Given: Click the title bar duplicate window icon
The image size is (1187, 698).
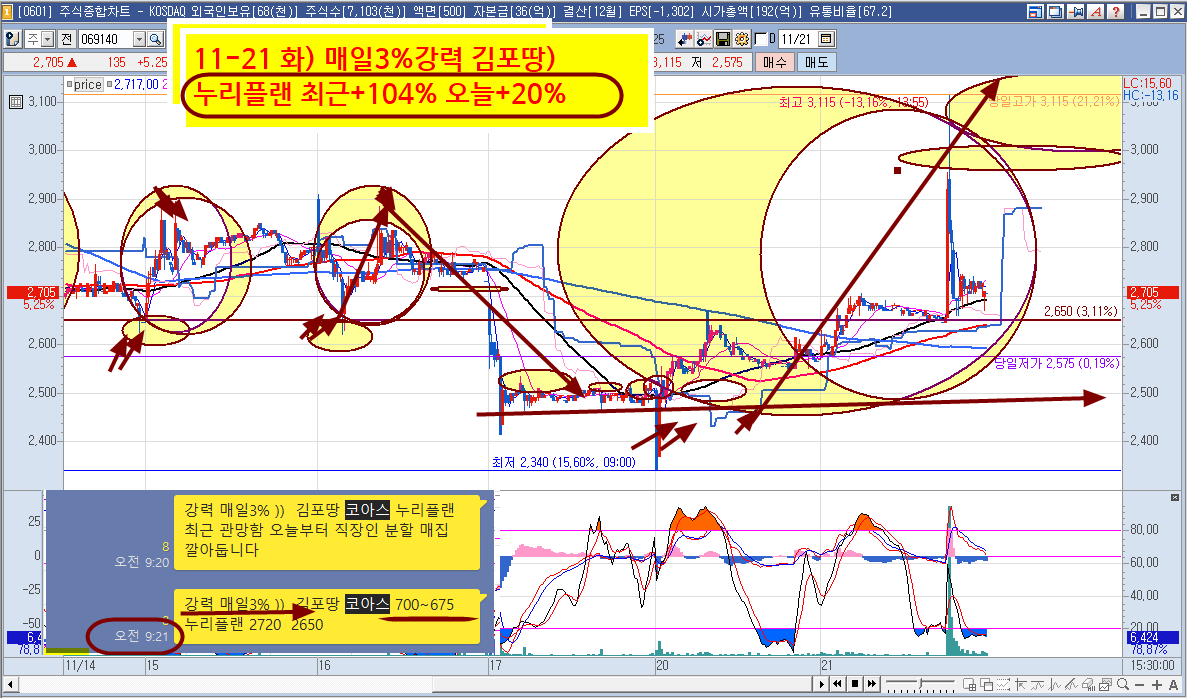Looking at the screenshot, I should [1055, 11].
